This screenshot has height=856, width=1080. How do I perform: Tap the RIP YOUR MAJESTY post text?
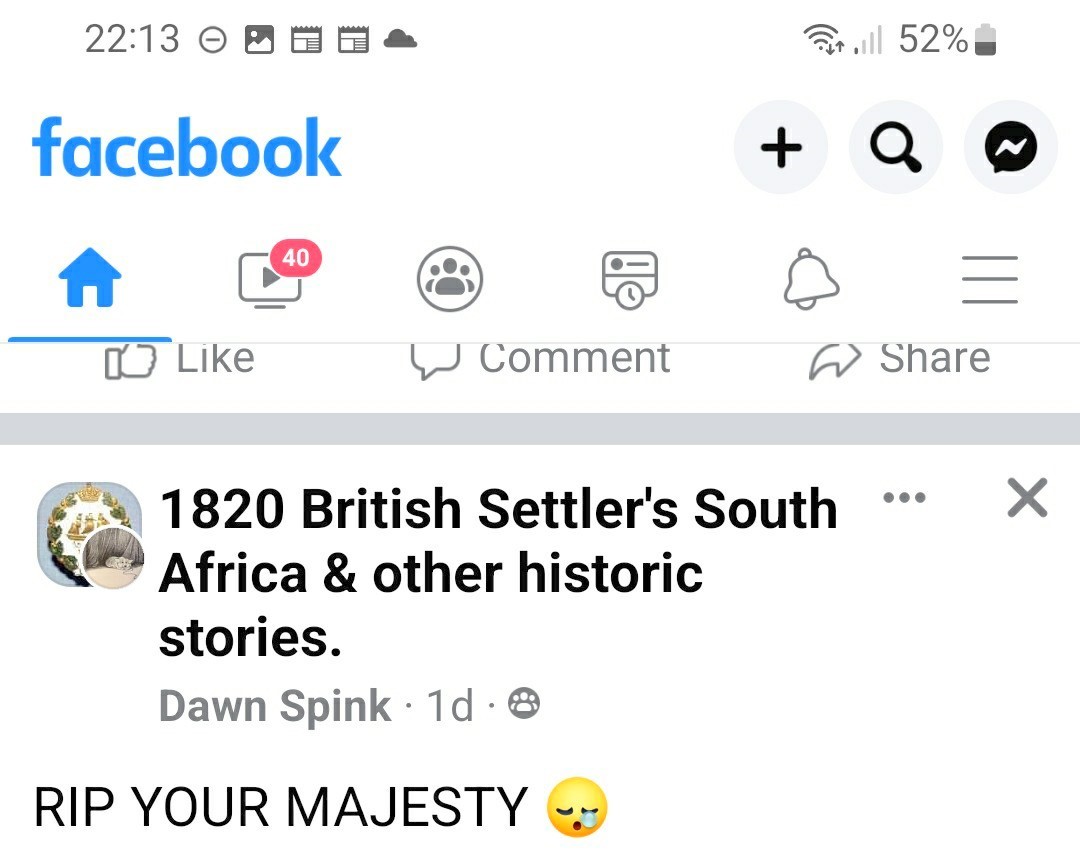click(280, 807)
